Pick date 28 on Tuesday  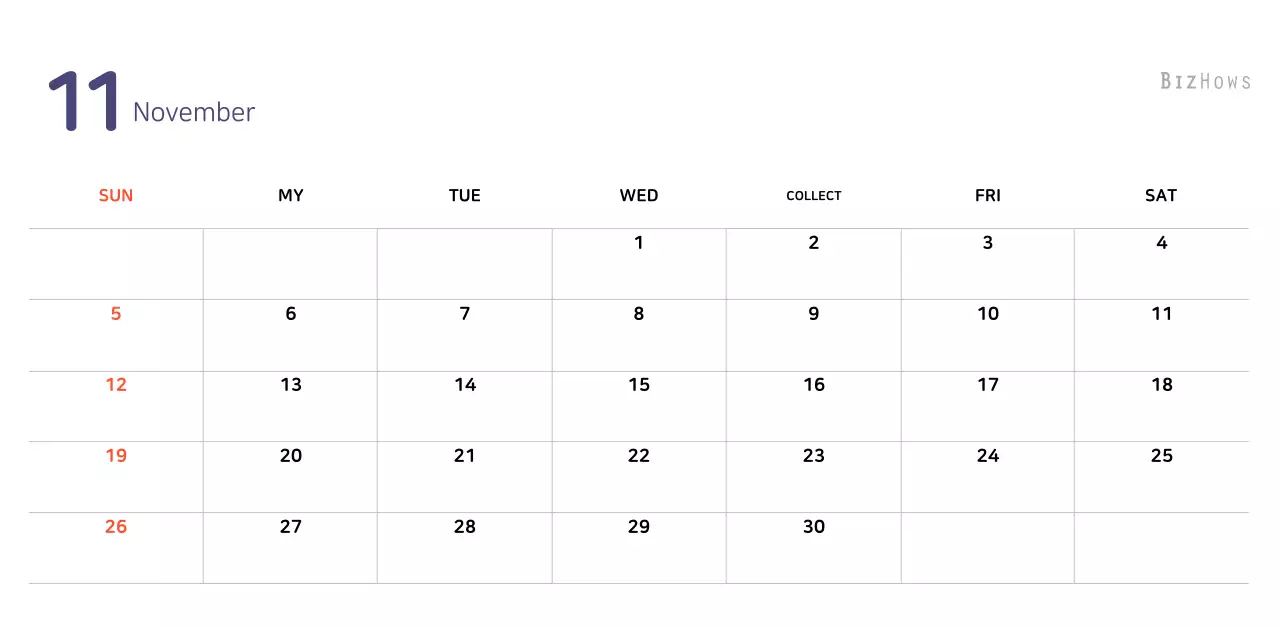pos(465,527)
